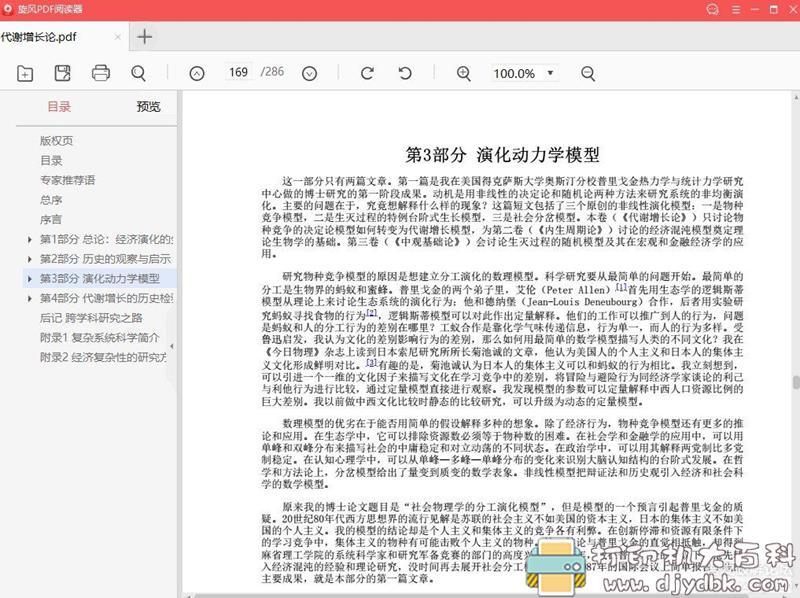The image size is (800, 598).
Task: Select 第3部分 演化动力学模型 entry
Action: (100, 279)
